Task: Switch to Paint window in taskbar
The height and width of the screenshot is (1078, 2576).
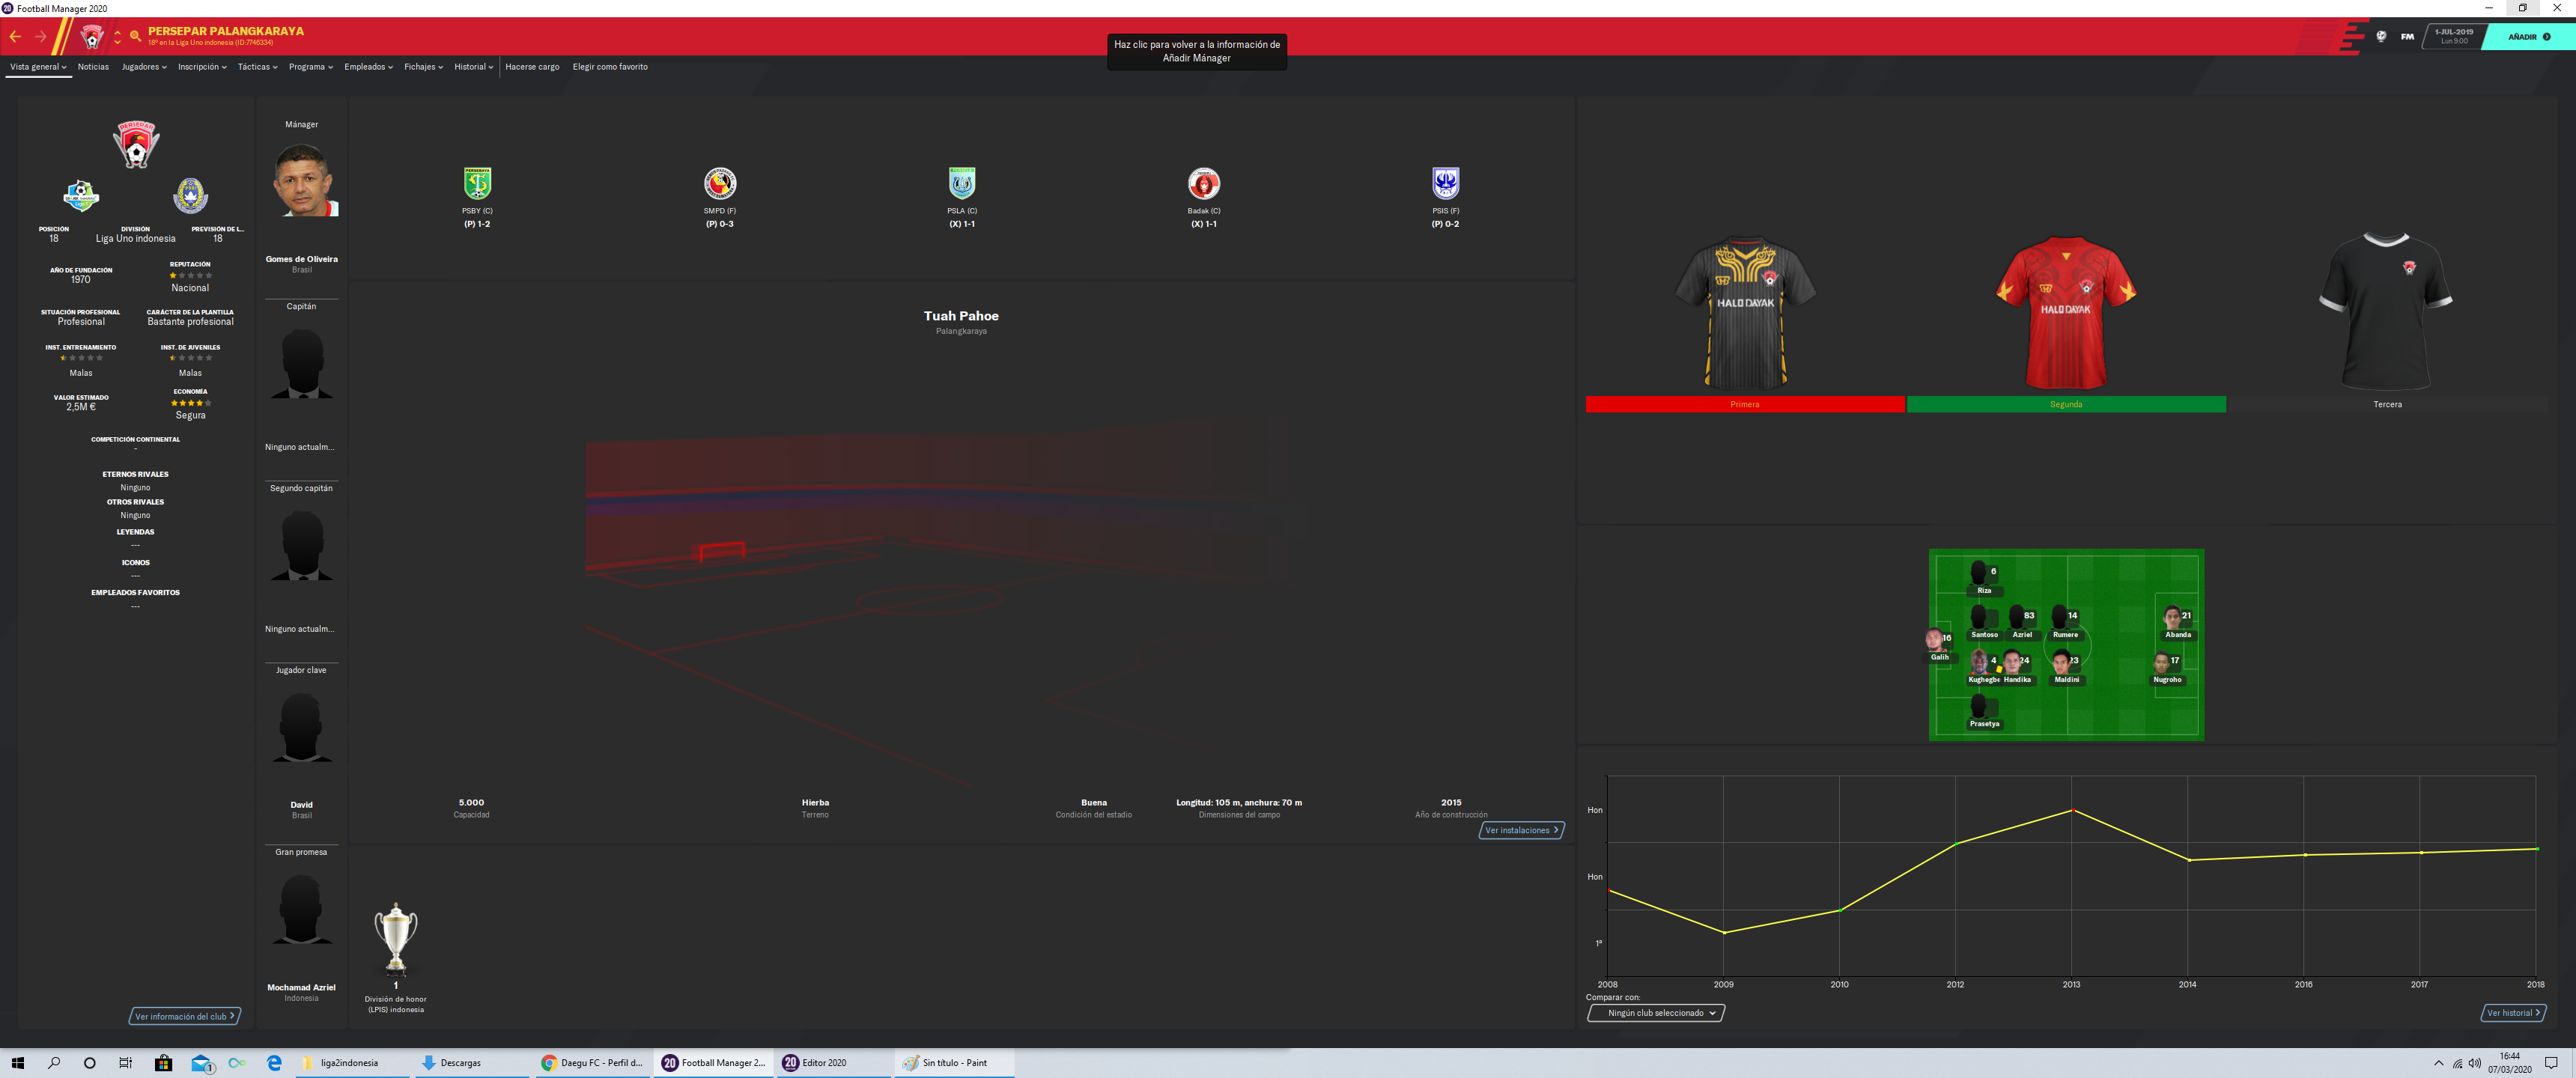Action: [954, 1063]
